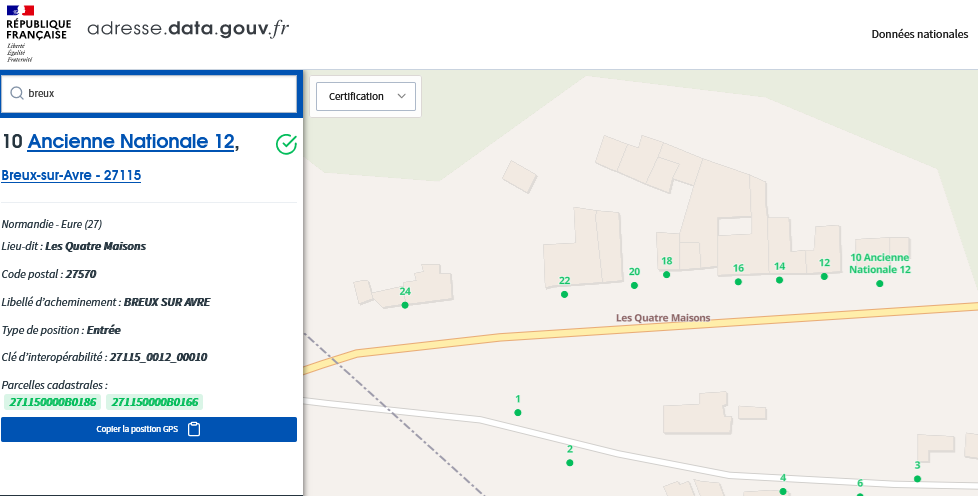Select address point 1 on map

pyautogui.click(x=518, y=412)
